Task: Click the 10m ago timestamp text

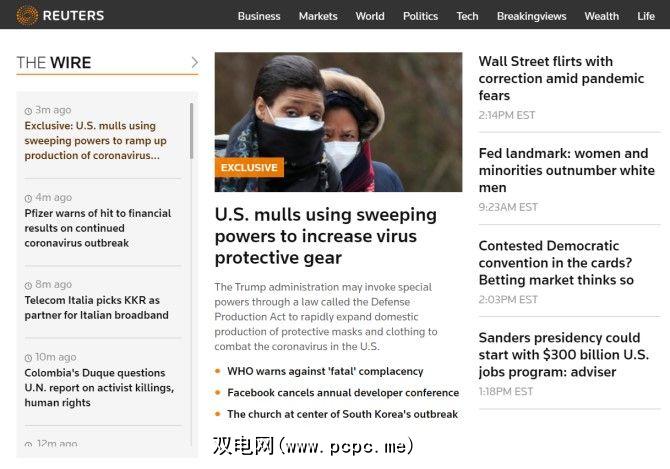Action: tap(56, 357)
